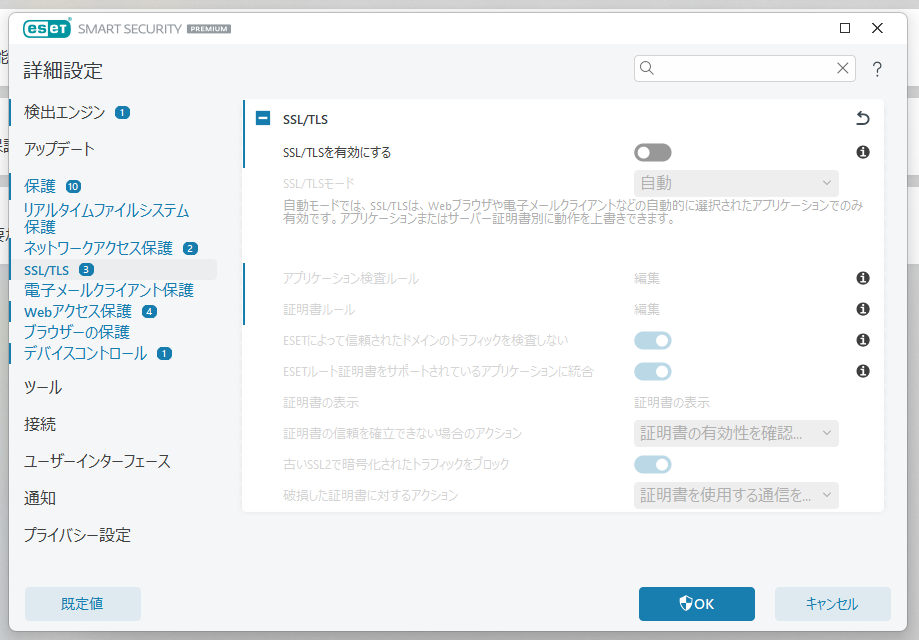This screenshot has width=919, height=640.
Task: Open 証明書の信頼を確立できない場合のアクション dropdown
Action: click(x=736, y=434)
